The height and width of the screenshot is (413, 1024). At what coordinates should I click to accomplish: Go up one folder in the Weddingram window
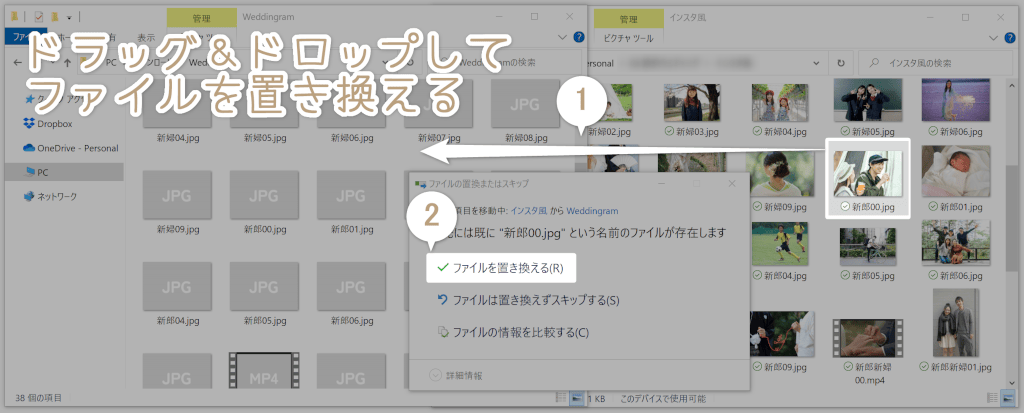[x=67, y=63]
